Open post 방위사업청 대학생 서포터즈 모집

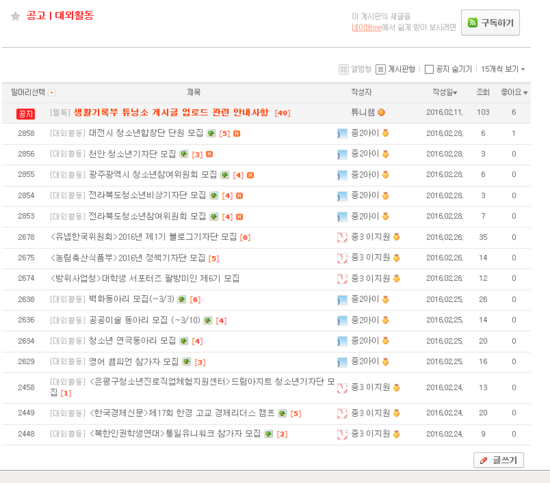[145, 279]
